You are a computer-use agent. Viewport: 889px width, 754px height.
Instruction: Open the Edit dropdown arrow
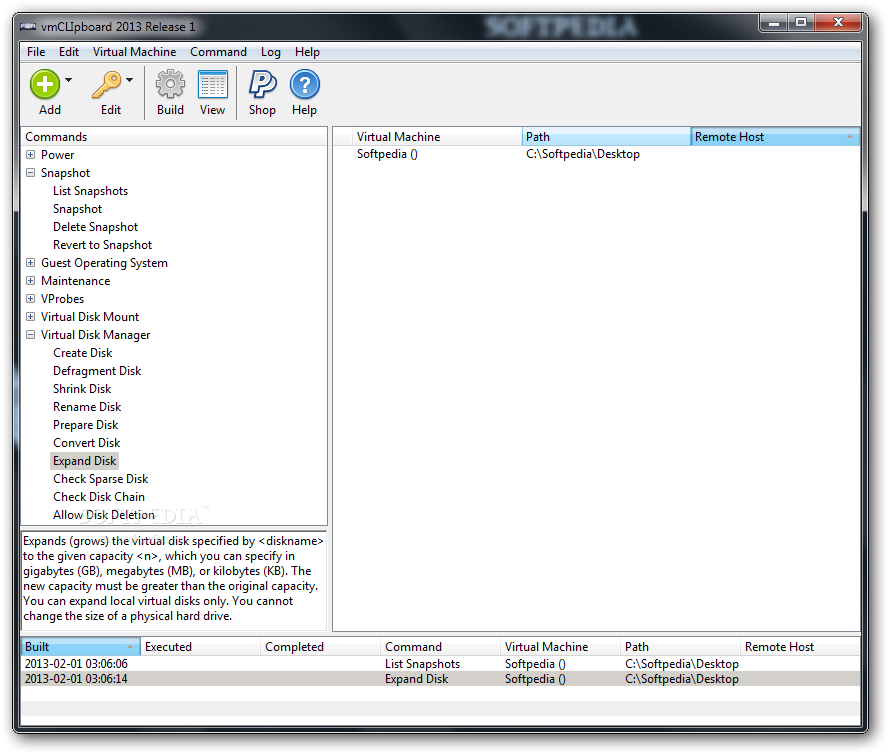(x=130, y=80)
